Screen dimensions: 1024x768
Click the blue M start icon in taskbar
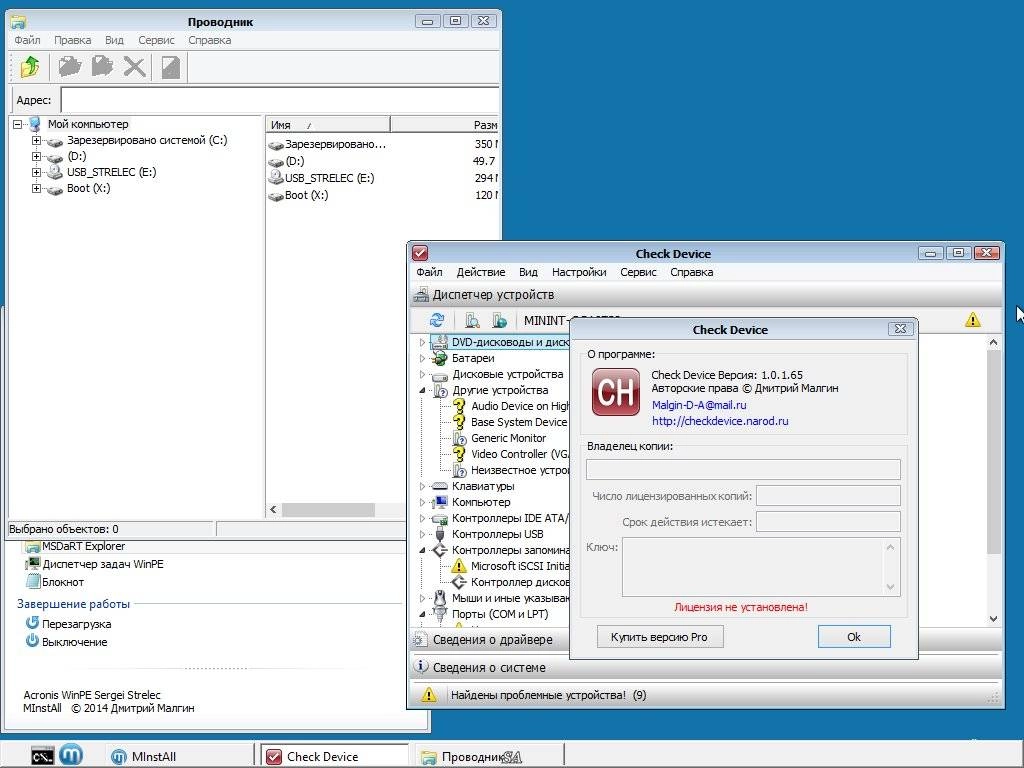pyautogui.click(x=71, y=755)
